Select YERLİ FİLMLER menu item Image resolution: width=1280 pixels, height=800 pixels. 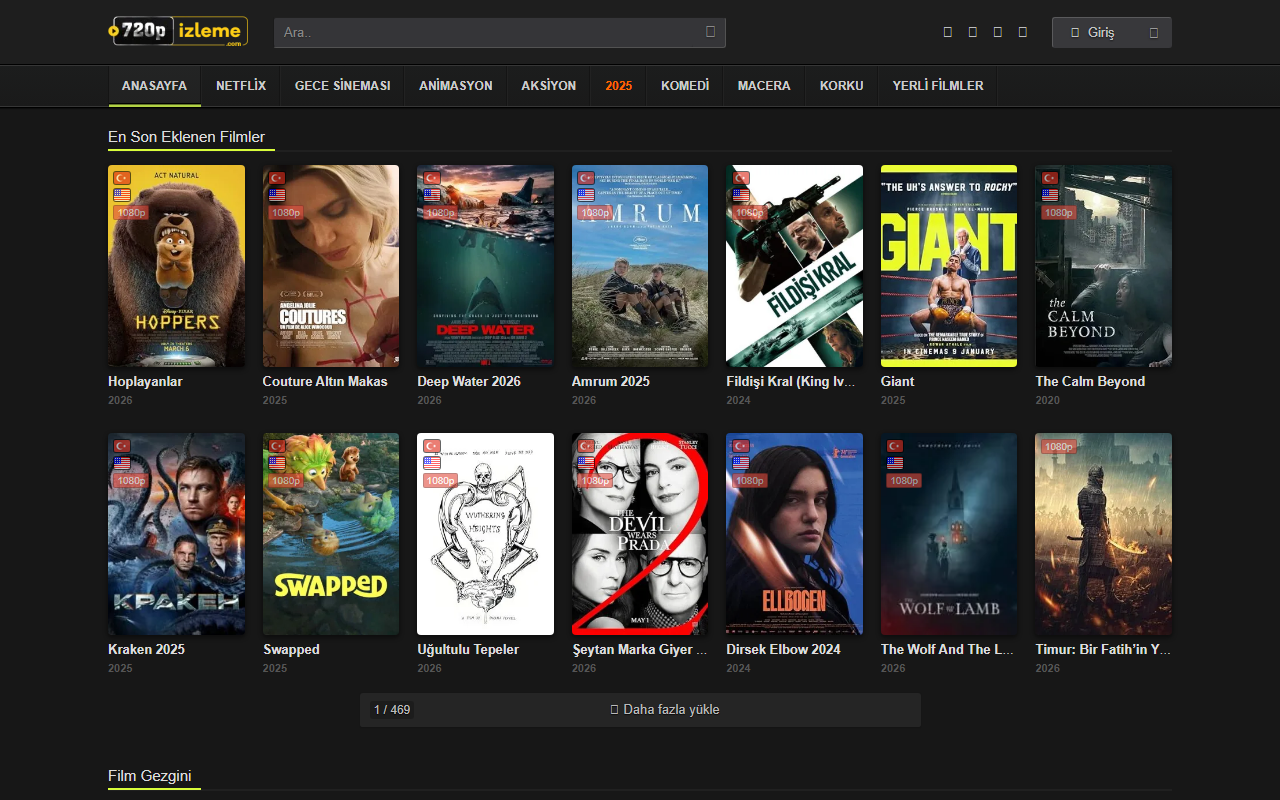click(938, 86)
